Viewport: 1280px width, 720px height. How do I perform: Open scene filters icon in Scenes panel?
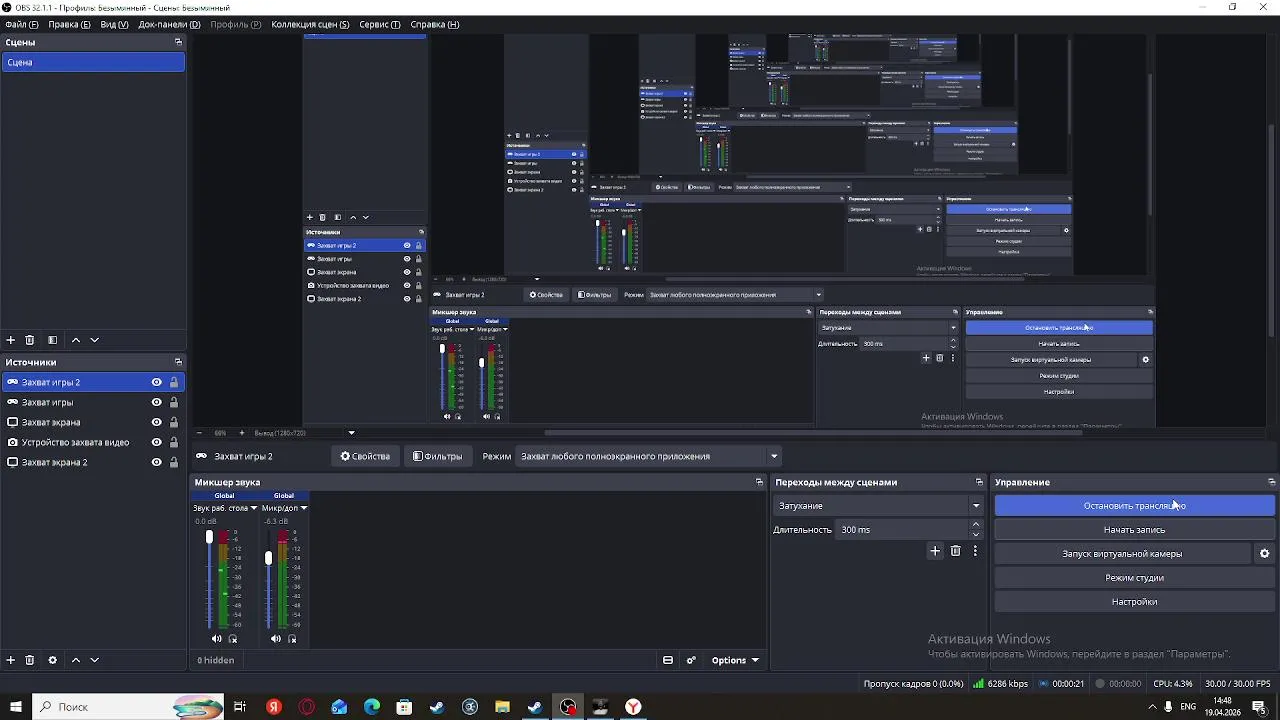(x=52, y=340)
